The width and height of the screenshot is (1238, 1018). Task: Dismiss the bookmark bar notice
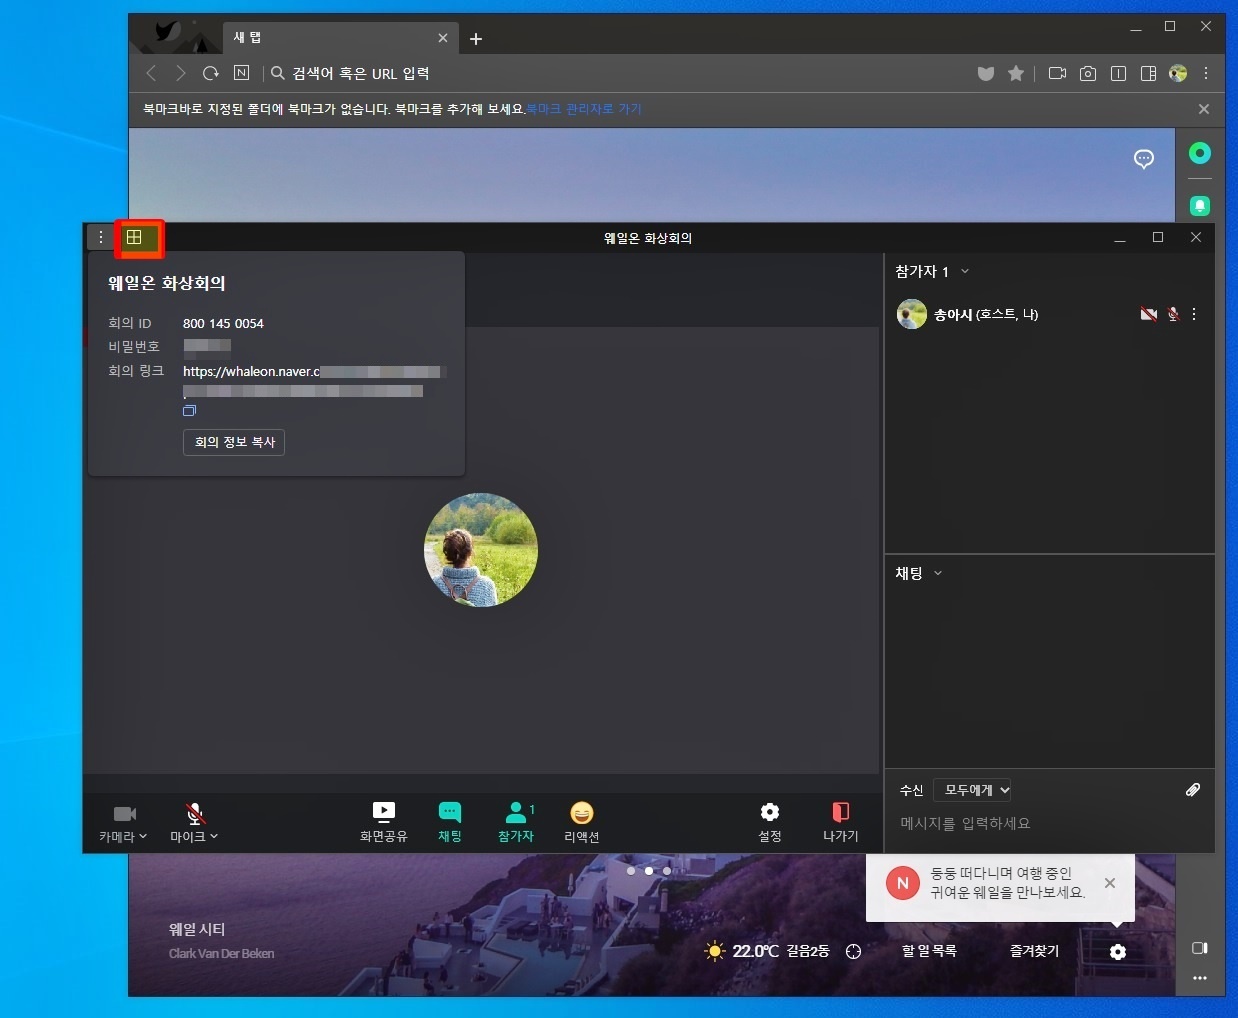tap(1204, 109)
